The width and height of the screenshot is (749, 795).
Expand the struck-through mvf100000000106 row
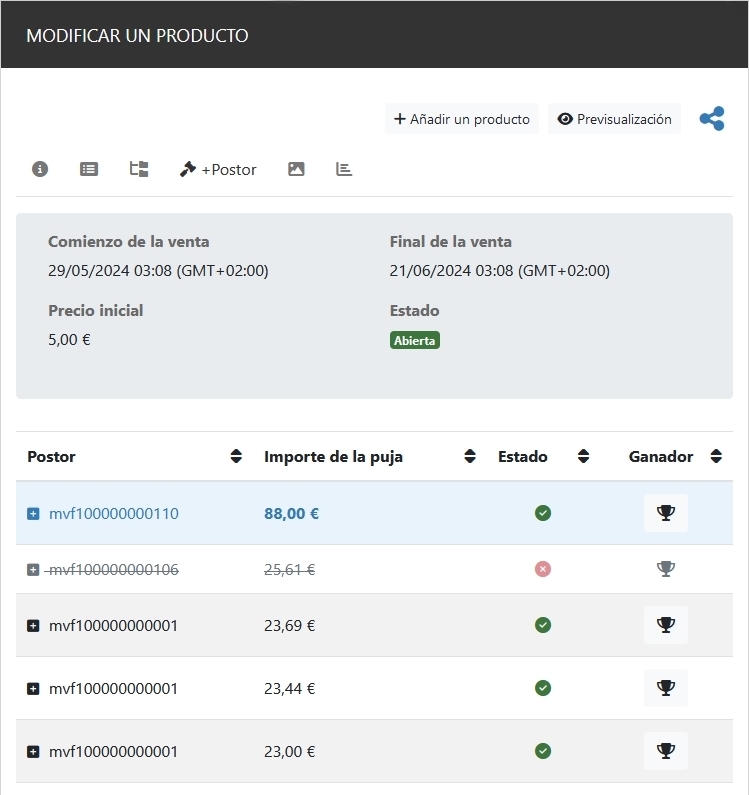pos(33,570)
